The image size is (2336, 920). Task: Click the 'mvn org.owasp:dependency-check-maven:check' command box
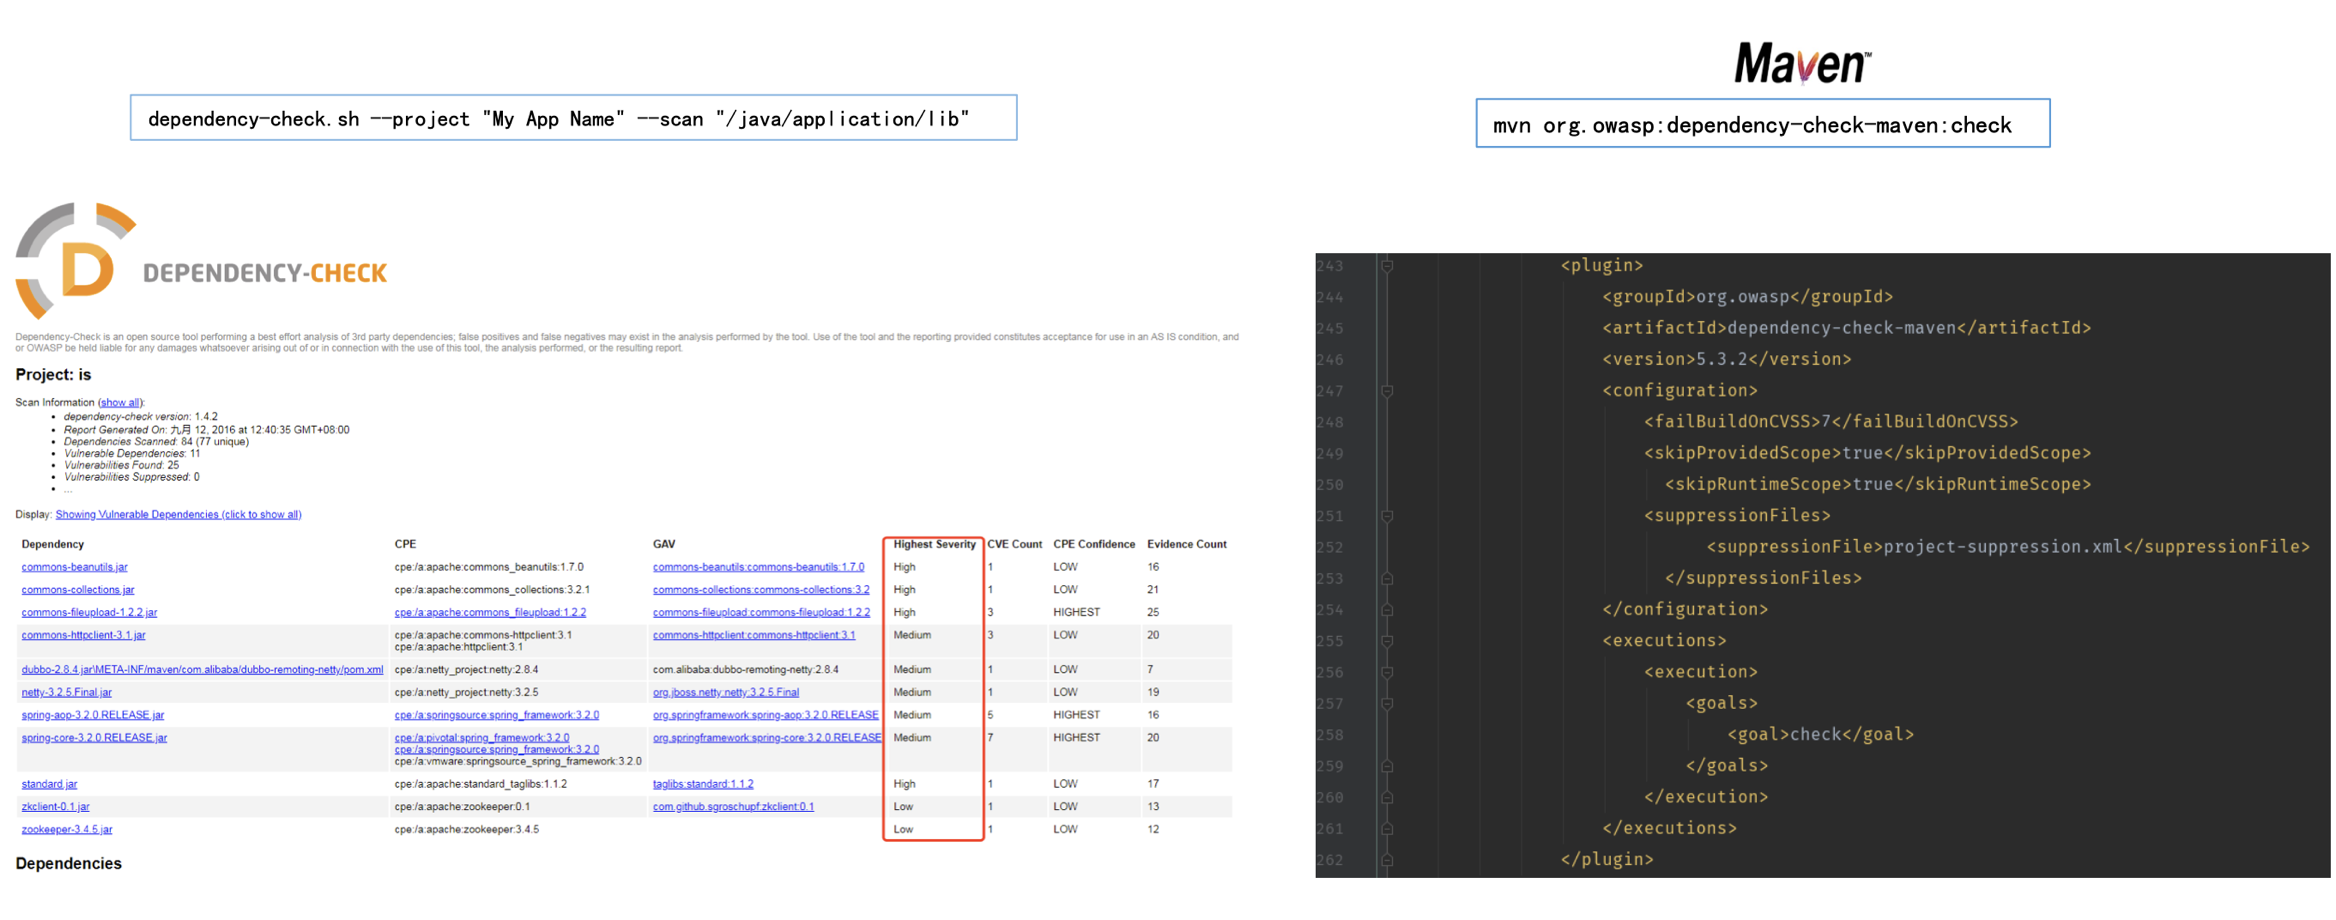(1762, 123)
